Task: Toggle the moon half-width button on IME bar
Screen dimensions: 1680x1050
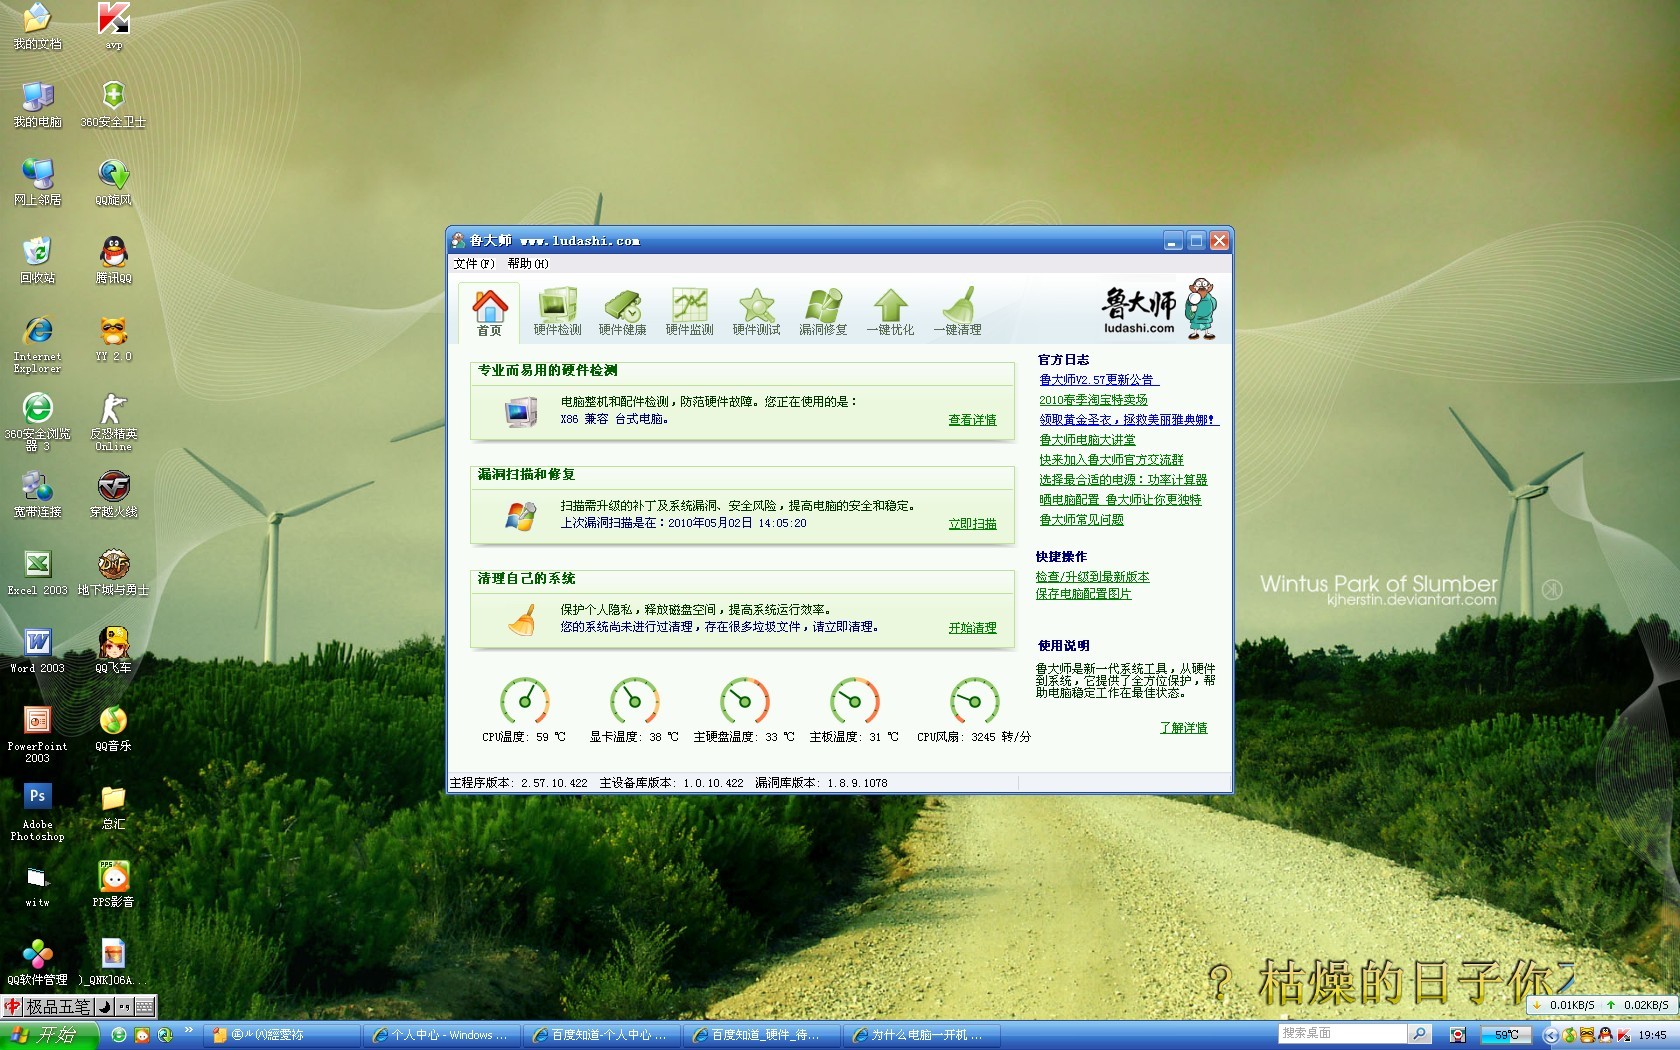Action: 105,1006
